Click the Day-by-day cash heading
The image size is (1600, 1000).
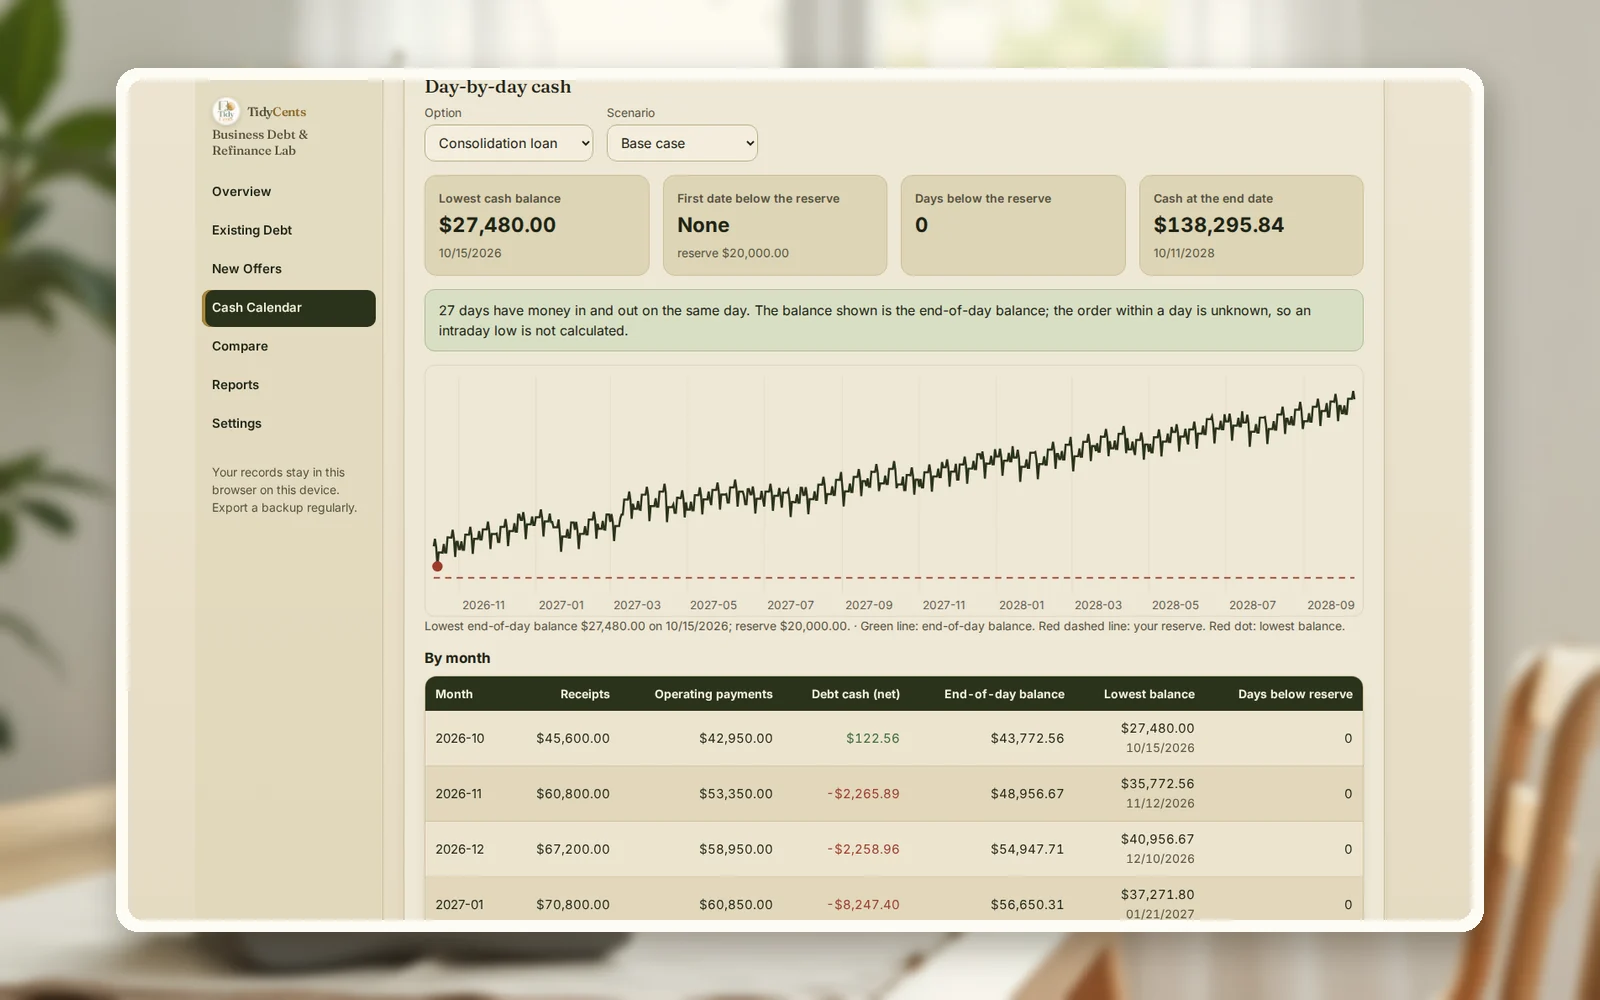498,87
